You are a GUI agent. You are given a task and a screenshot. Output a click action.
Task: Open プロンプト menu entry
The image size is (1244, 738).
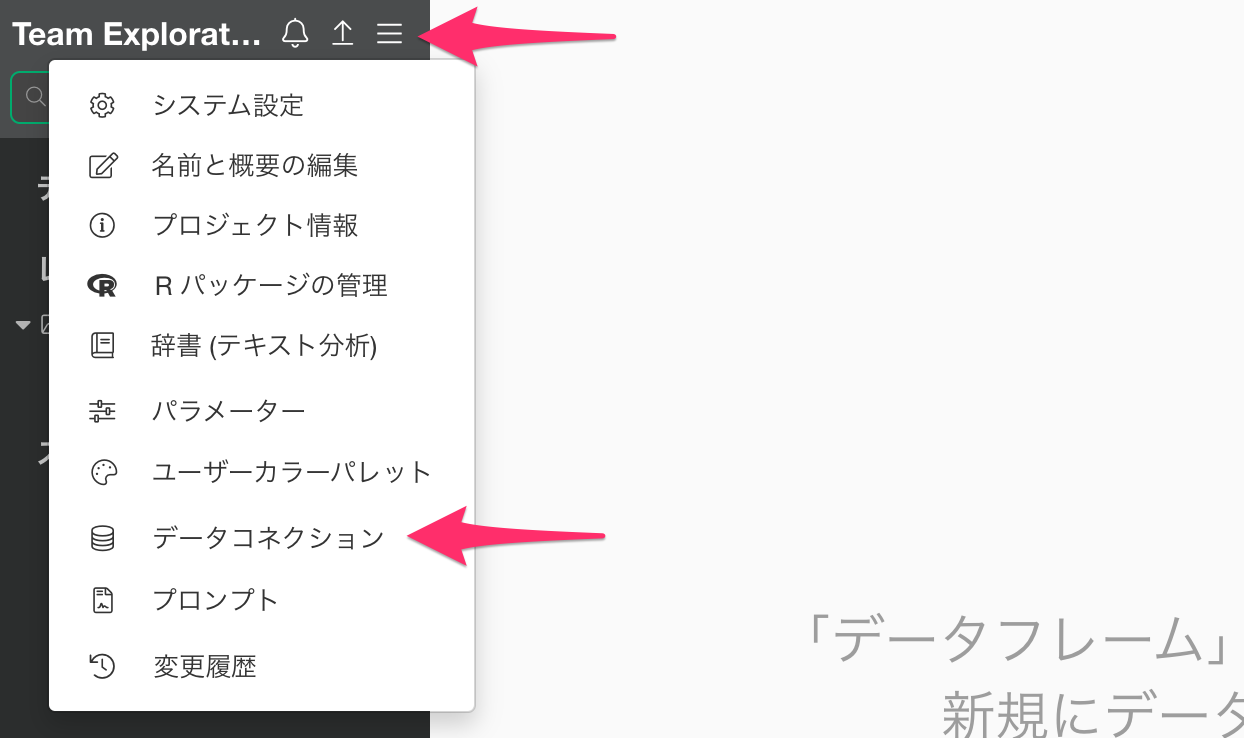[x=262, y=600]
